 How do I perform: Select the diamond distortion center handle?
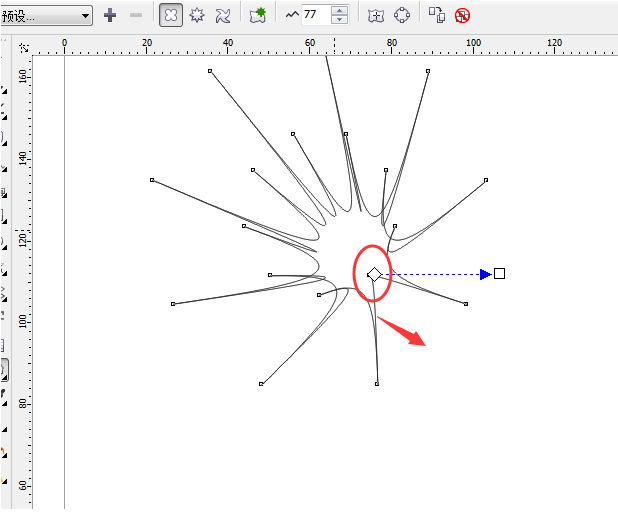(x=374, y=274)
